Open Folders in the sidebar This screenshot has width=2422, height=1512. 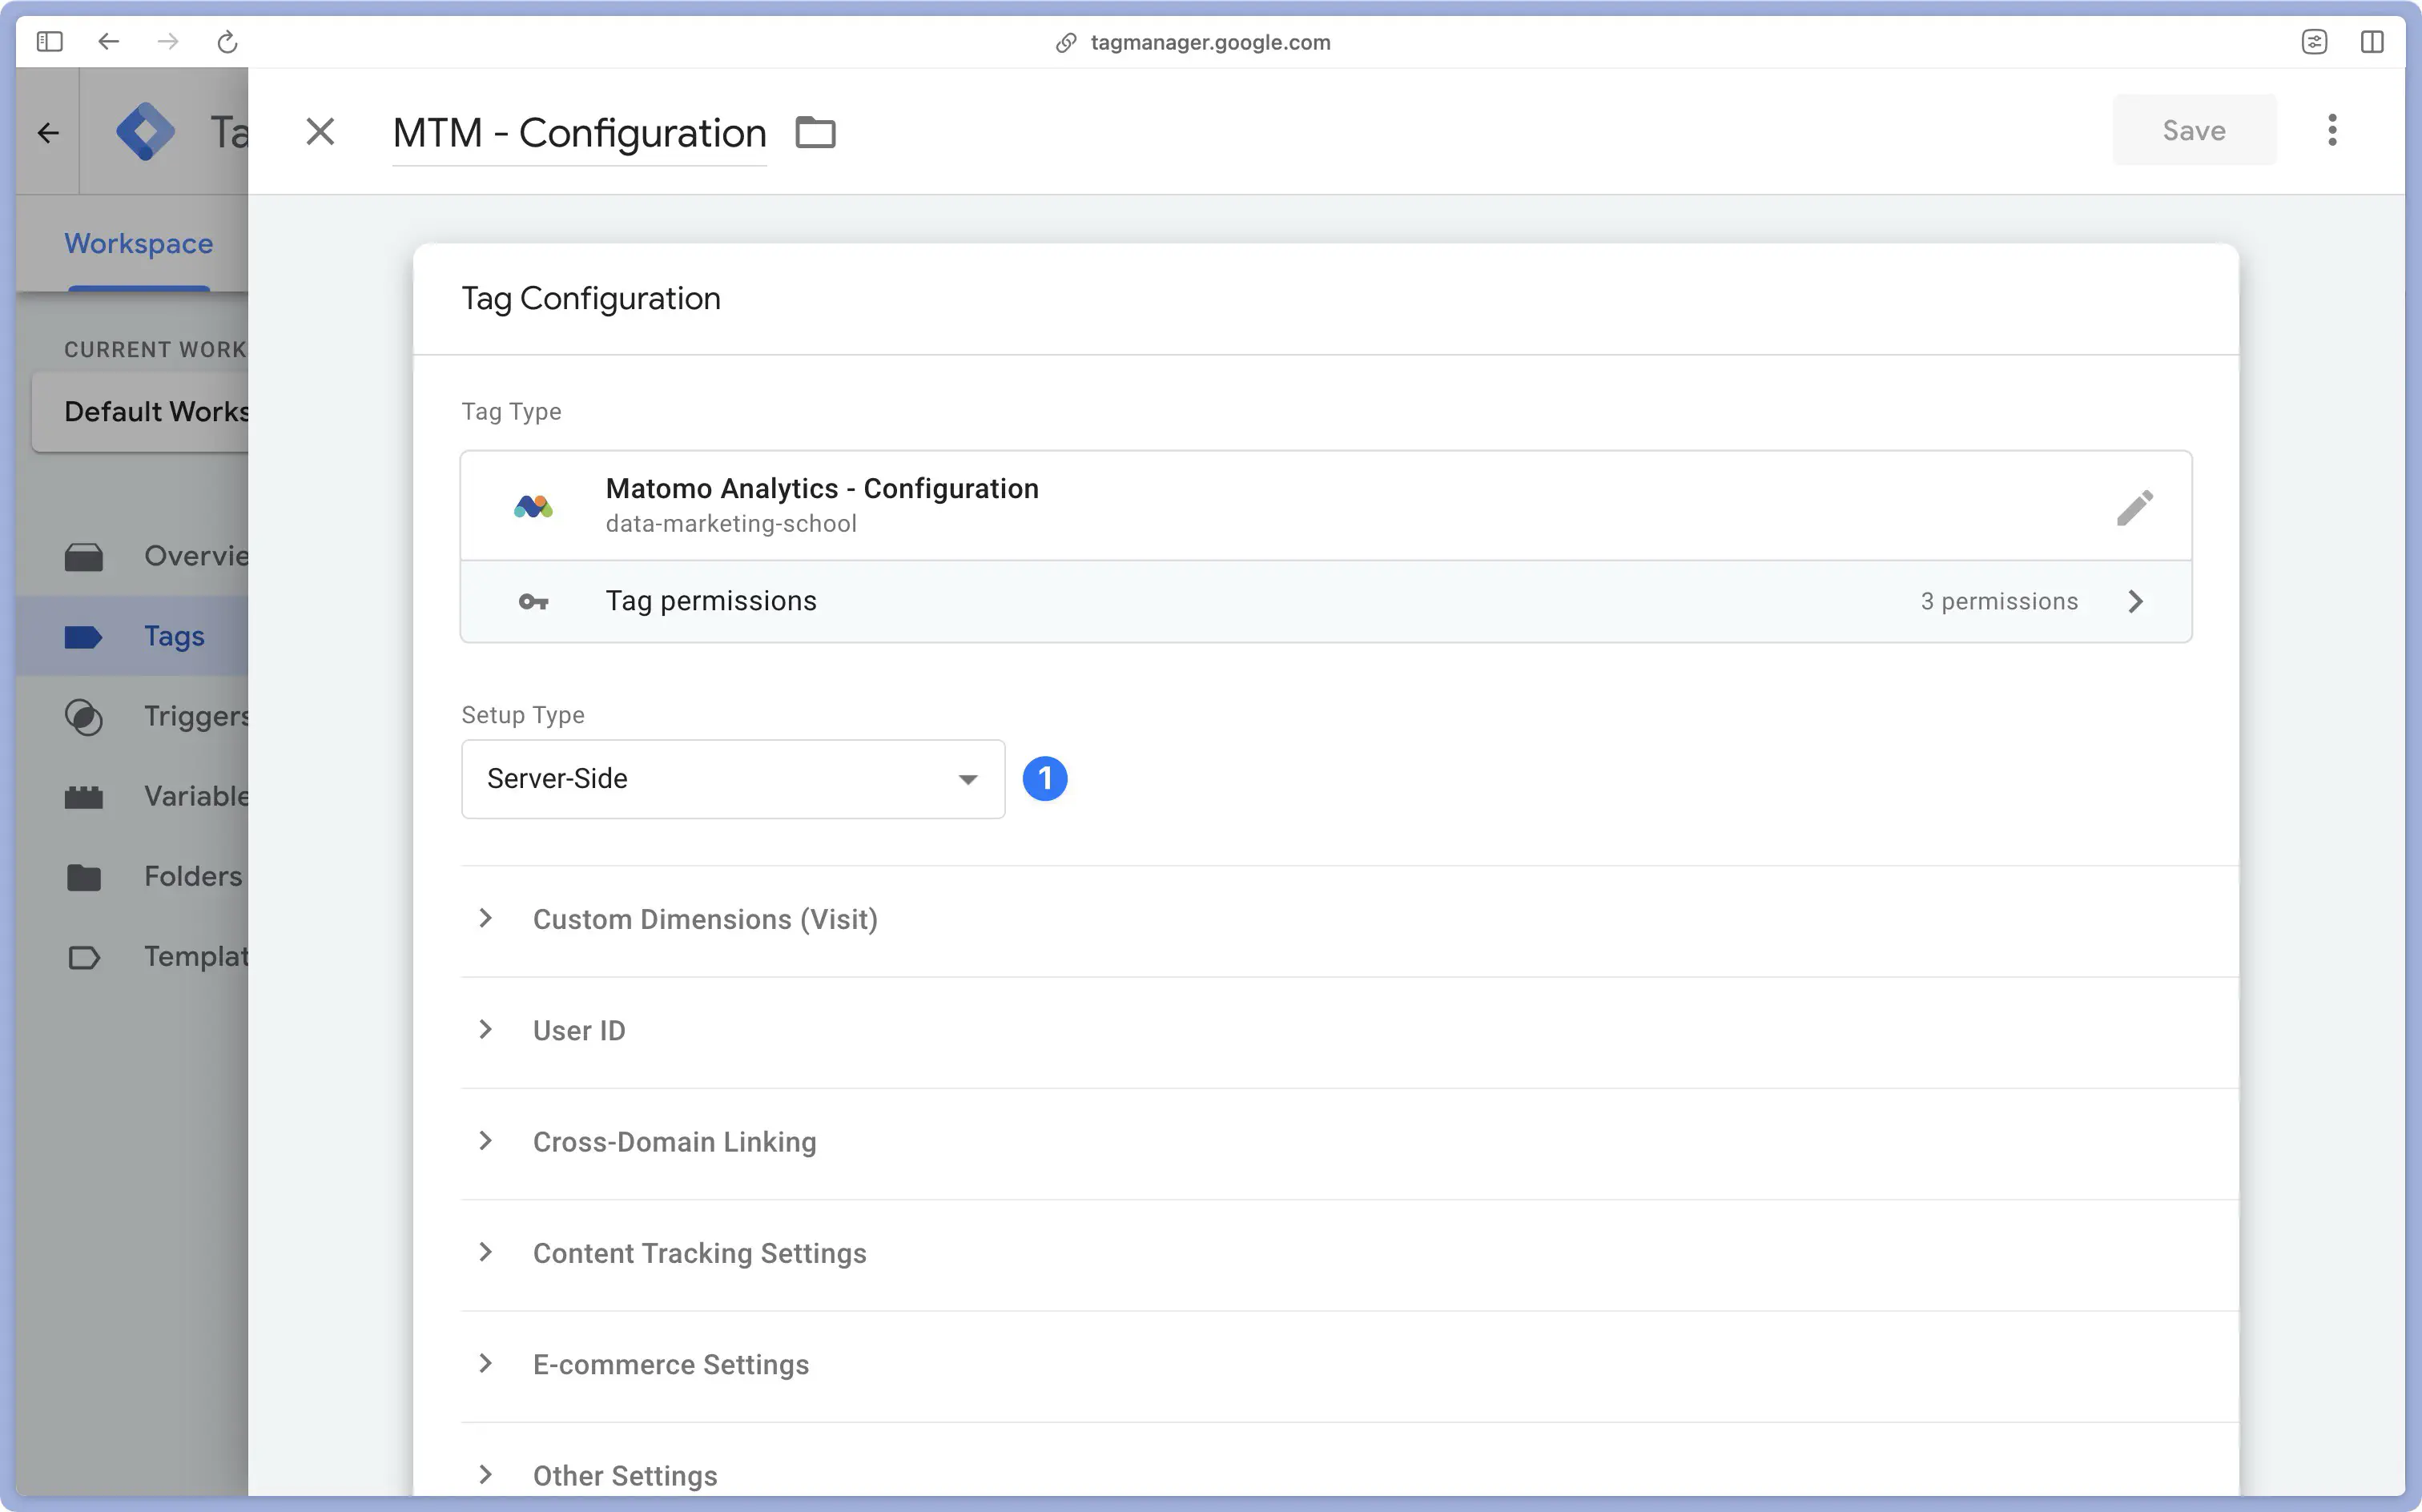point(132,876)
